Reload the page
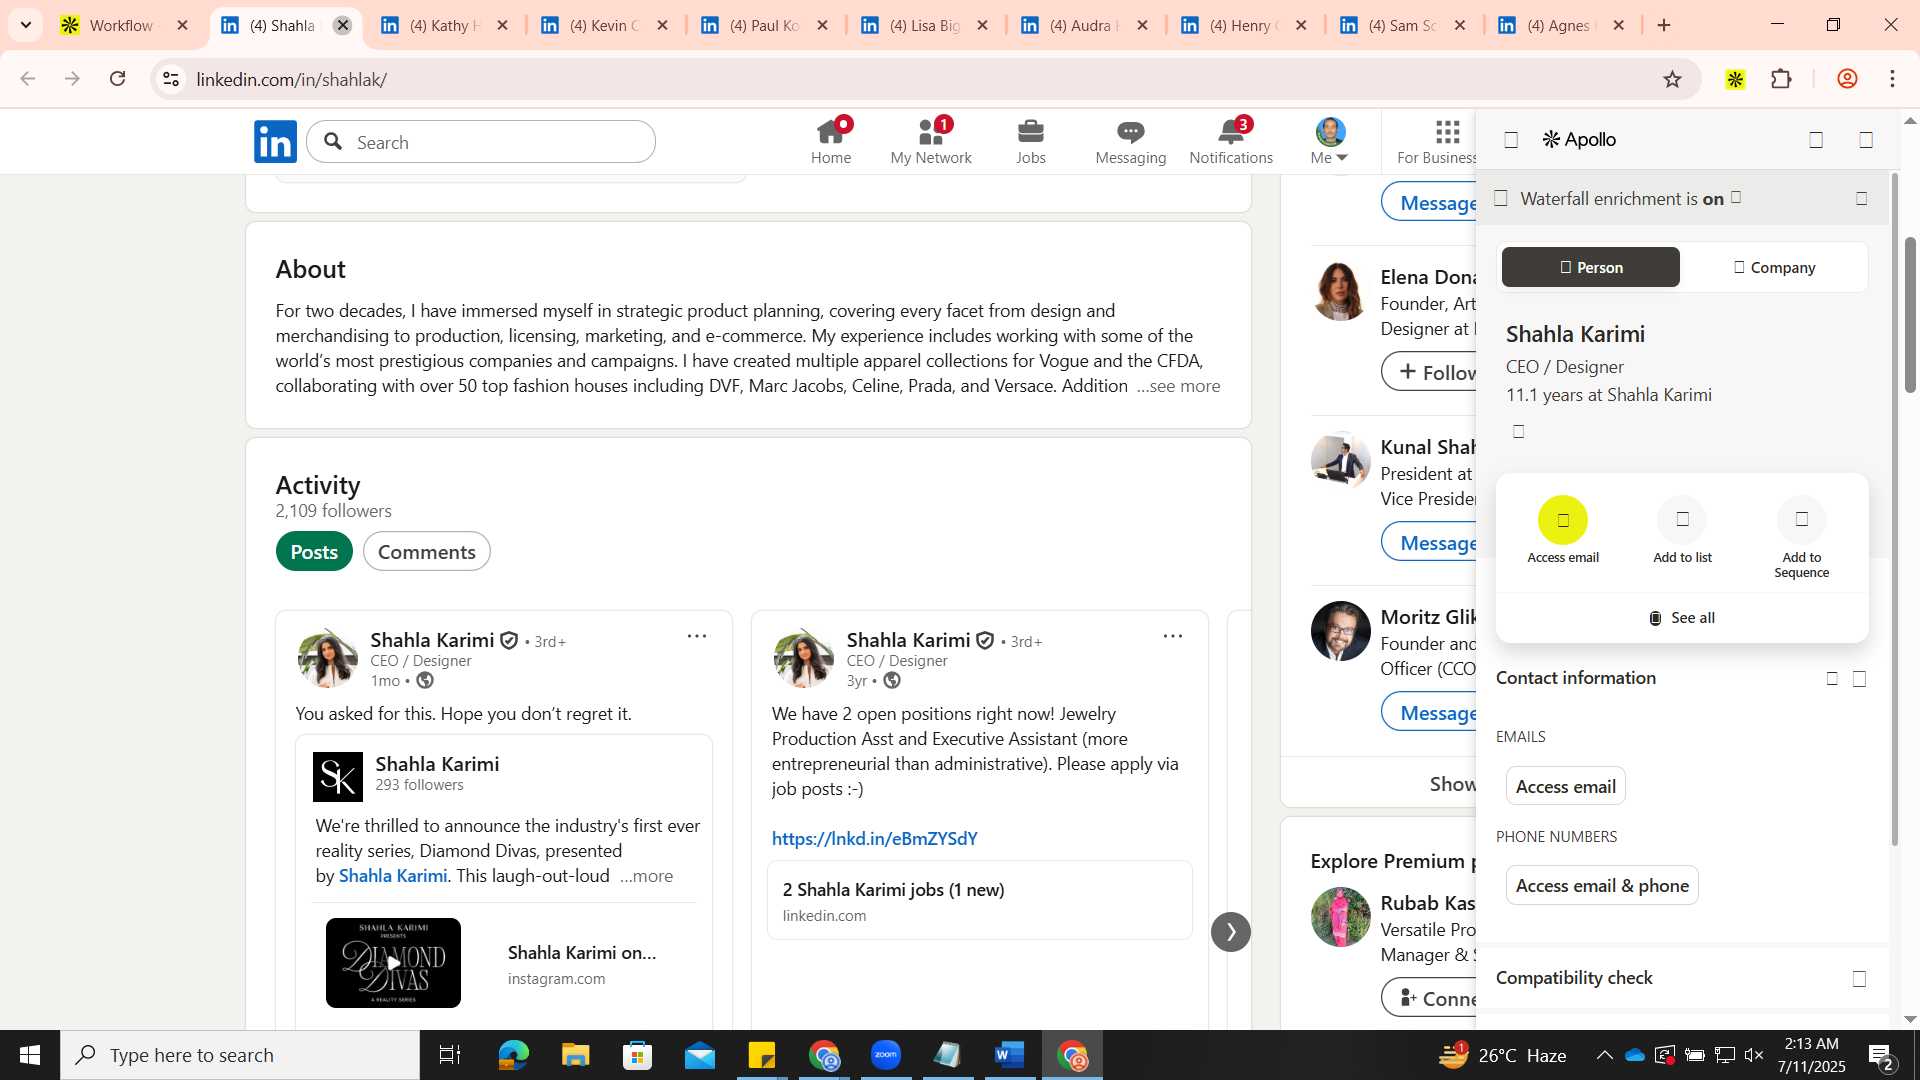This screenshot has width=1920, height=1080. (x=118, y=79)
